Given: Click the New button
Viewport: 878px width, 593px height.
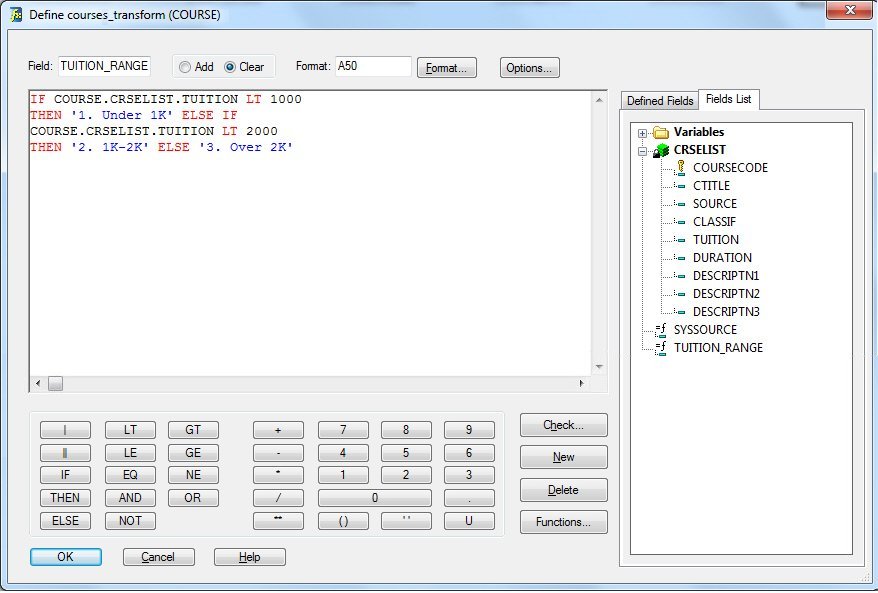Looking at the screenshot, I should tap(563, 457).
